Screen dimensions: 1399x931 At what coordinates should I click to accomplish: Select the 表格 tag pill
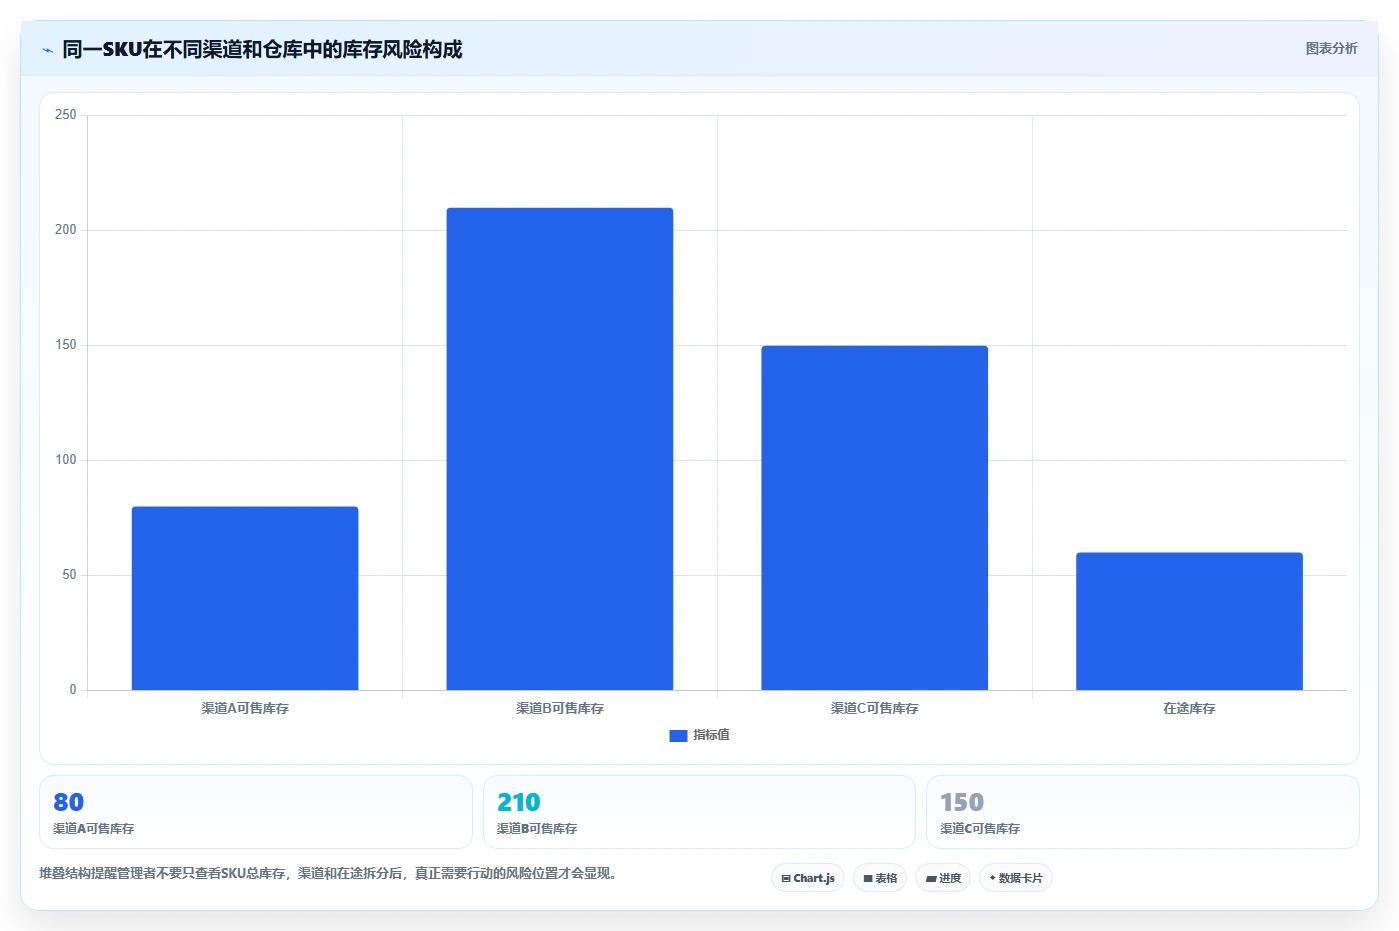pyautogui.click(x=880, y=878)
